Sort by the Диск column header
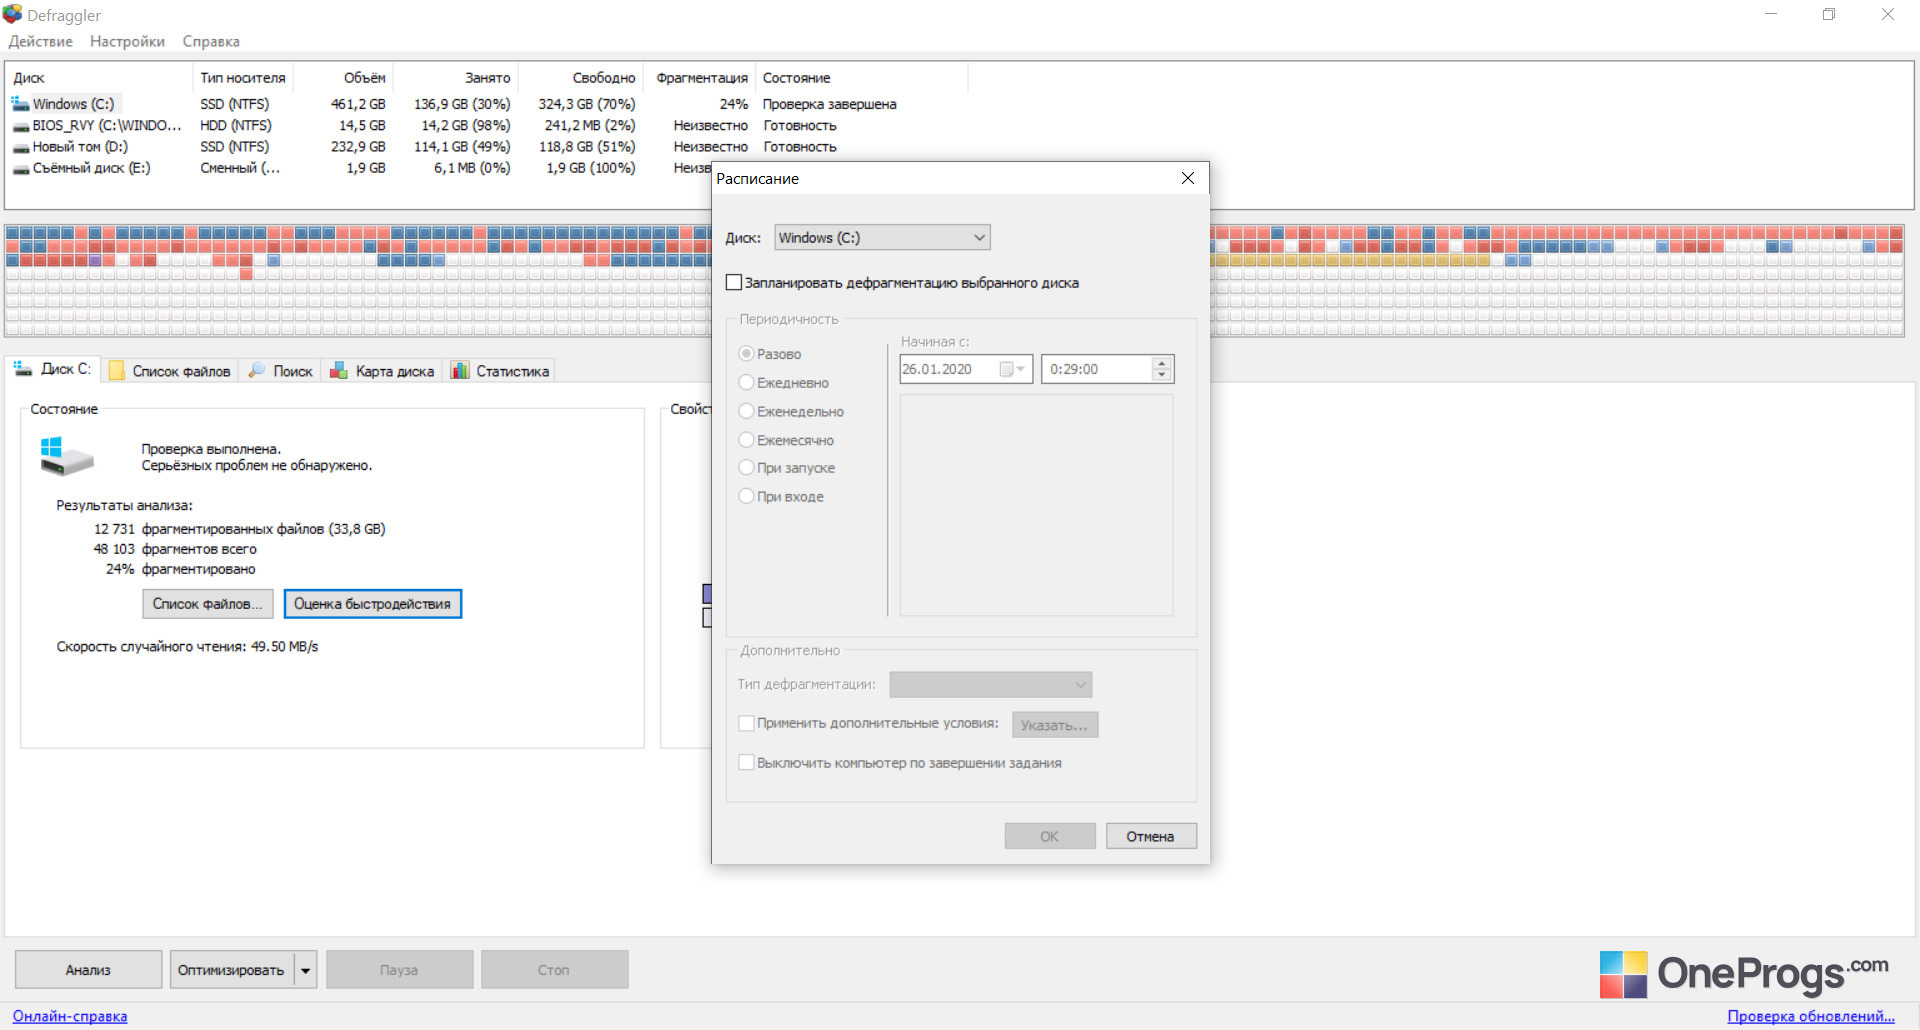Image resolution: width=1920 pixels, height=1030 pixels. tap(99, 78)
